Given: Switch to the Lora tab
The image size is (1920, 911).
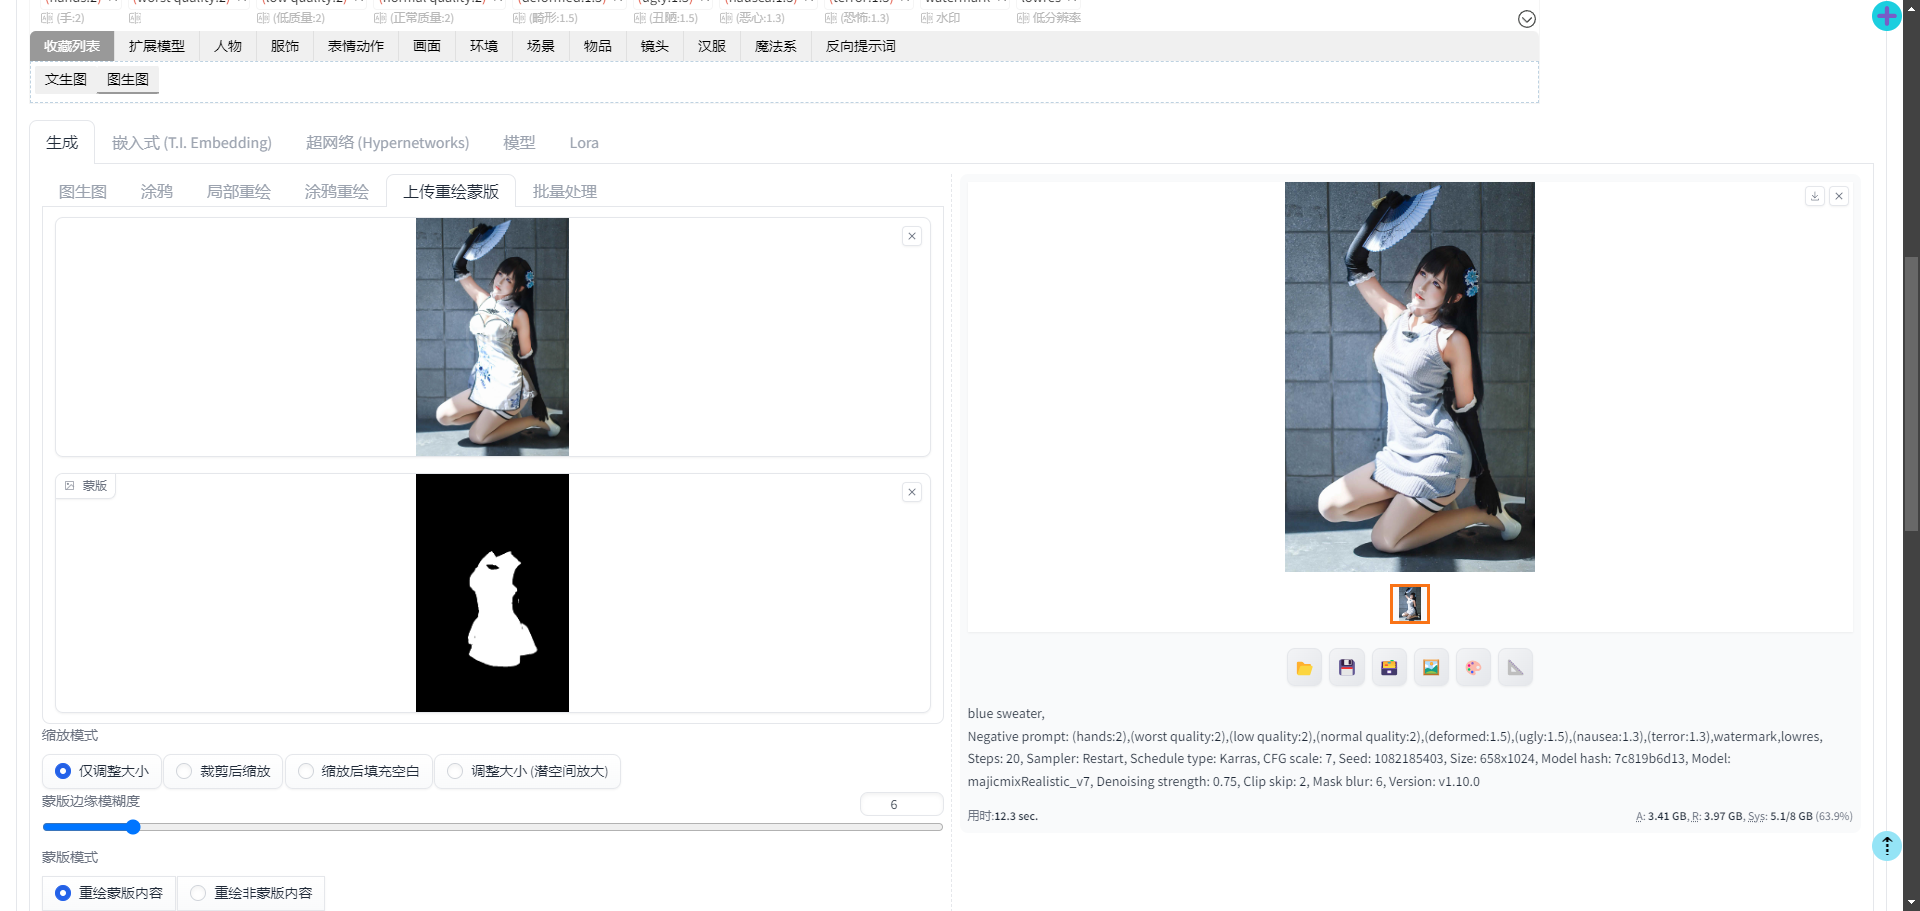Looking at the screenshot, I should click(x=584, y=143).
